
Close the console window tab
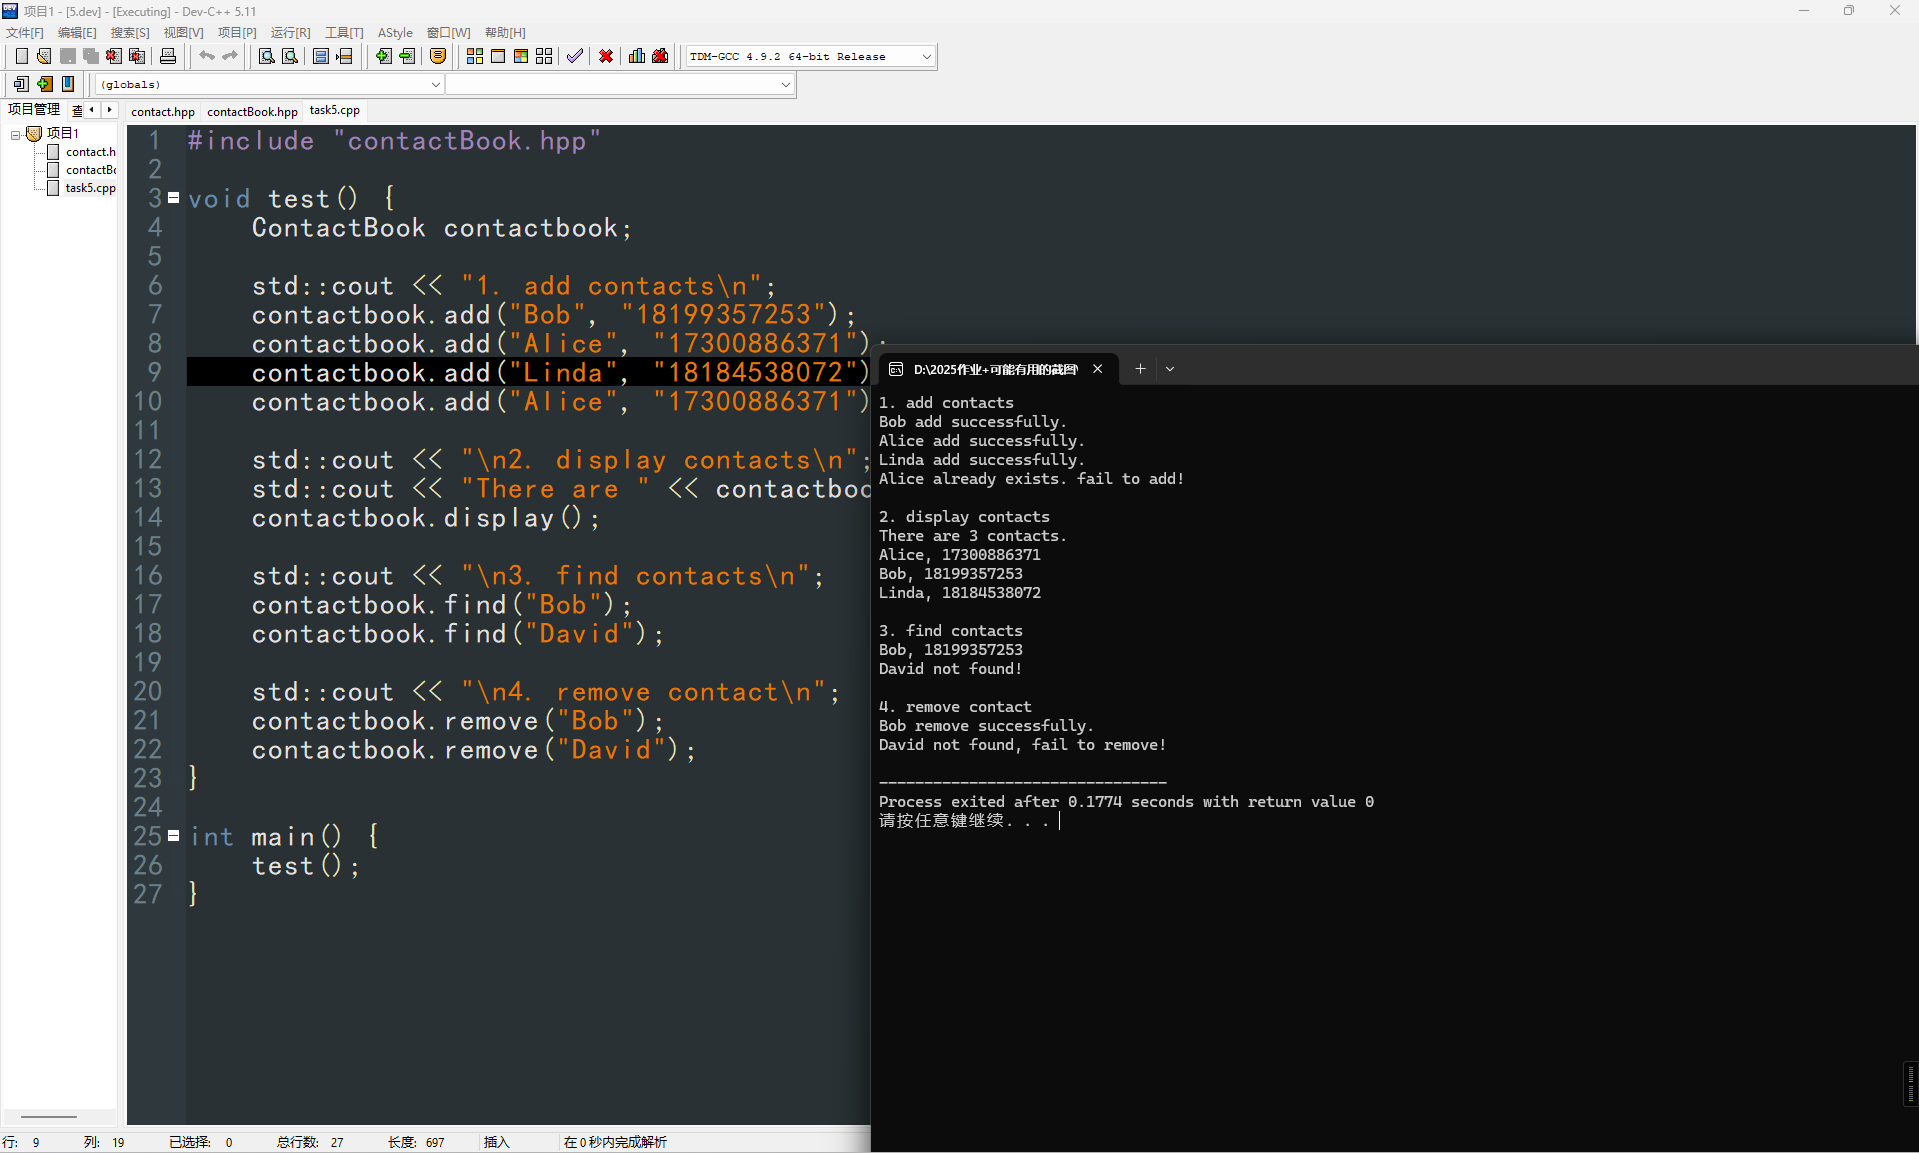pos(1098,369)
